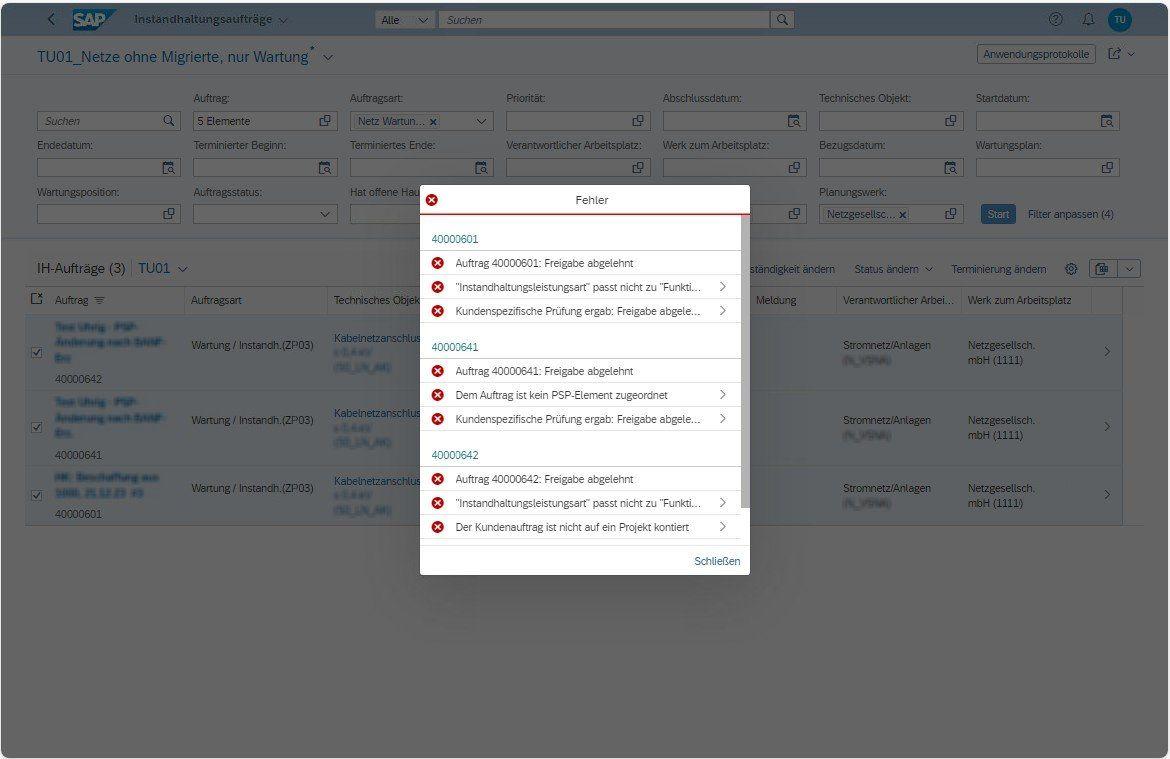
Task: Open the TU user avatar menu
Action: (1120, 19)
